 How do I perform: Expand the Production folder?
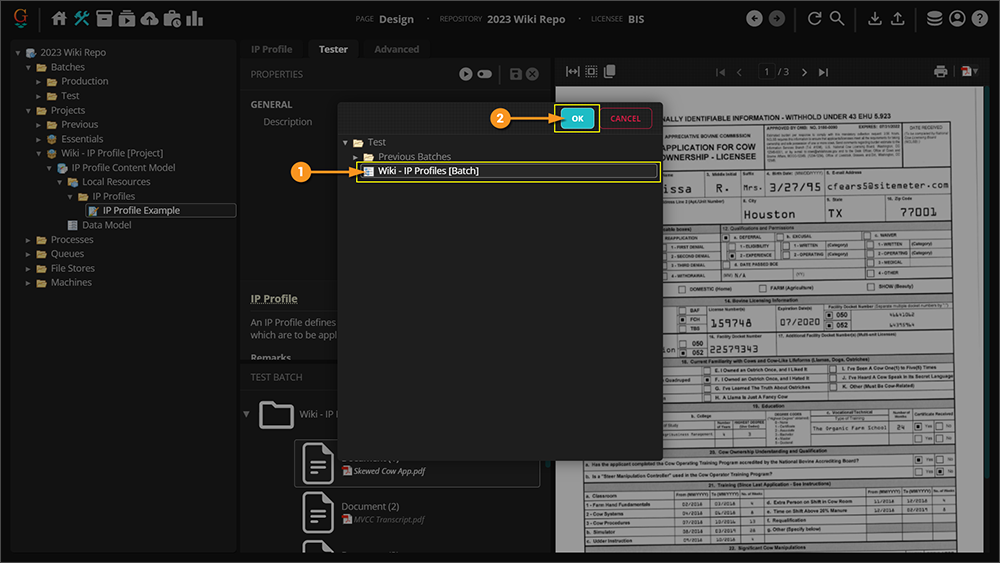click(x=38, y=82)
